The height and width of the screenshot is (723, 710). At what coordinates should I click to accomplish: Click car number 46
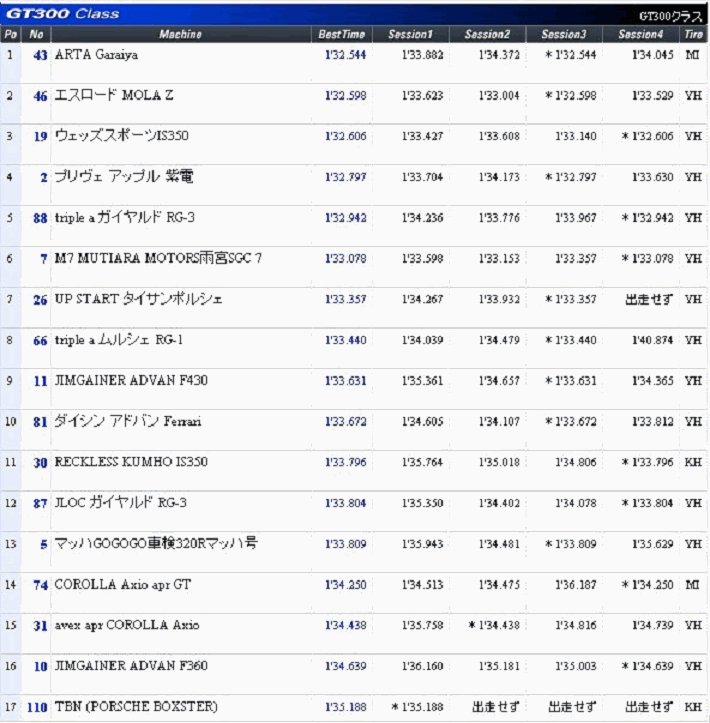coord(40,96)
